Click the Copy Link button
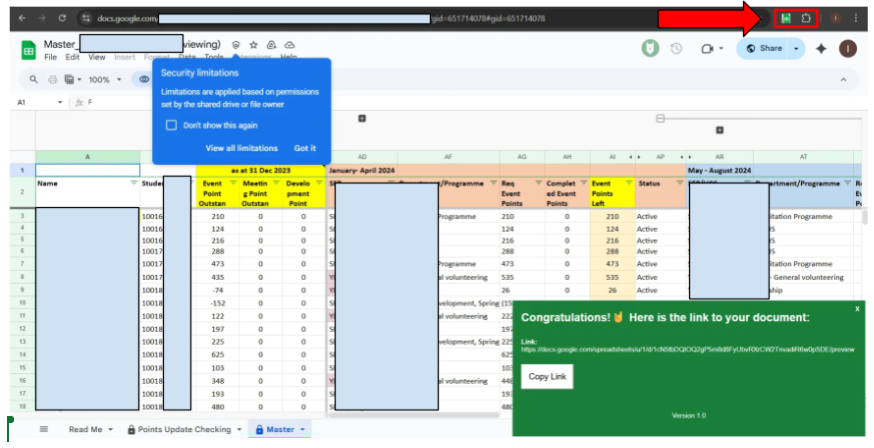Screen dimensions: 874x448 click(547, 376)
